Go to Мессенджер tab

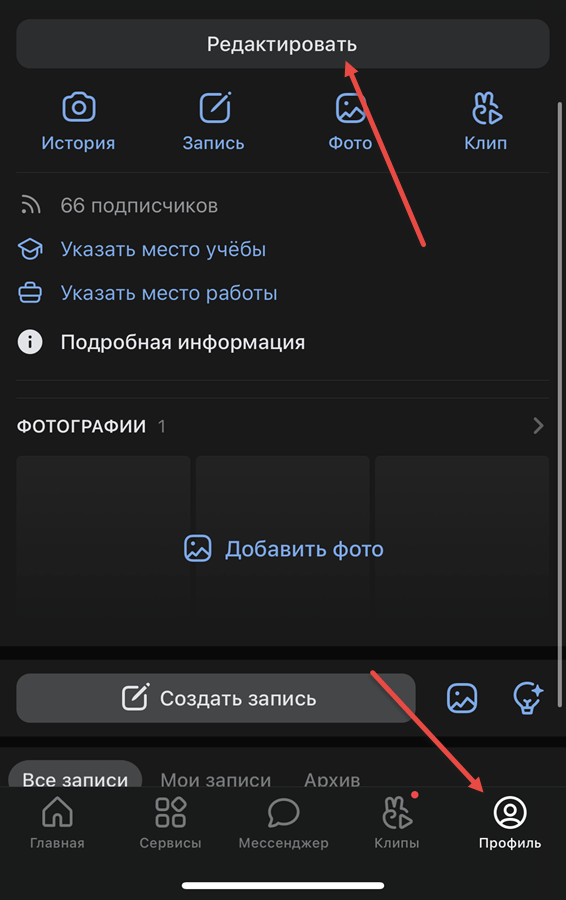pyautogui.click(x=284, y=823)
